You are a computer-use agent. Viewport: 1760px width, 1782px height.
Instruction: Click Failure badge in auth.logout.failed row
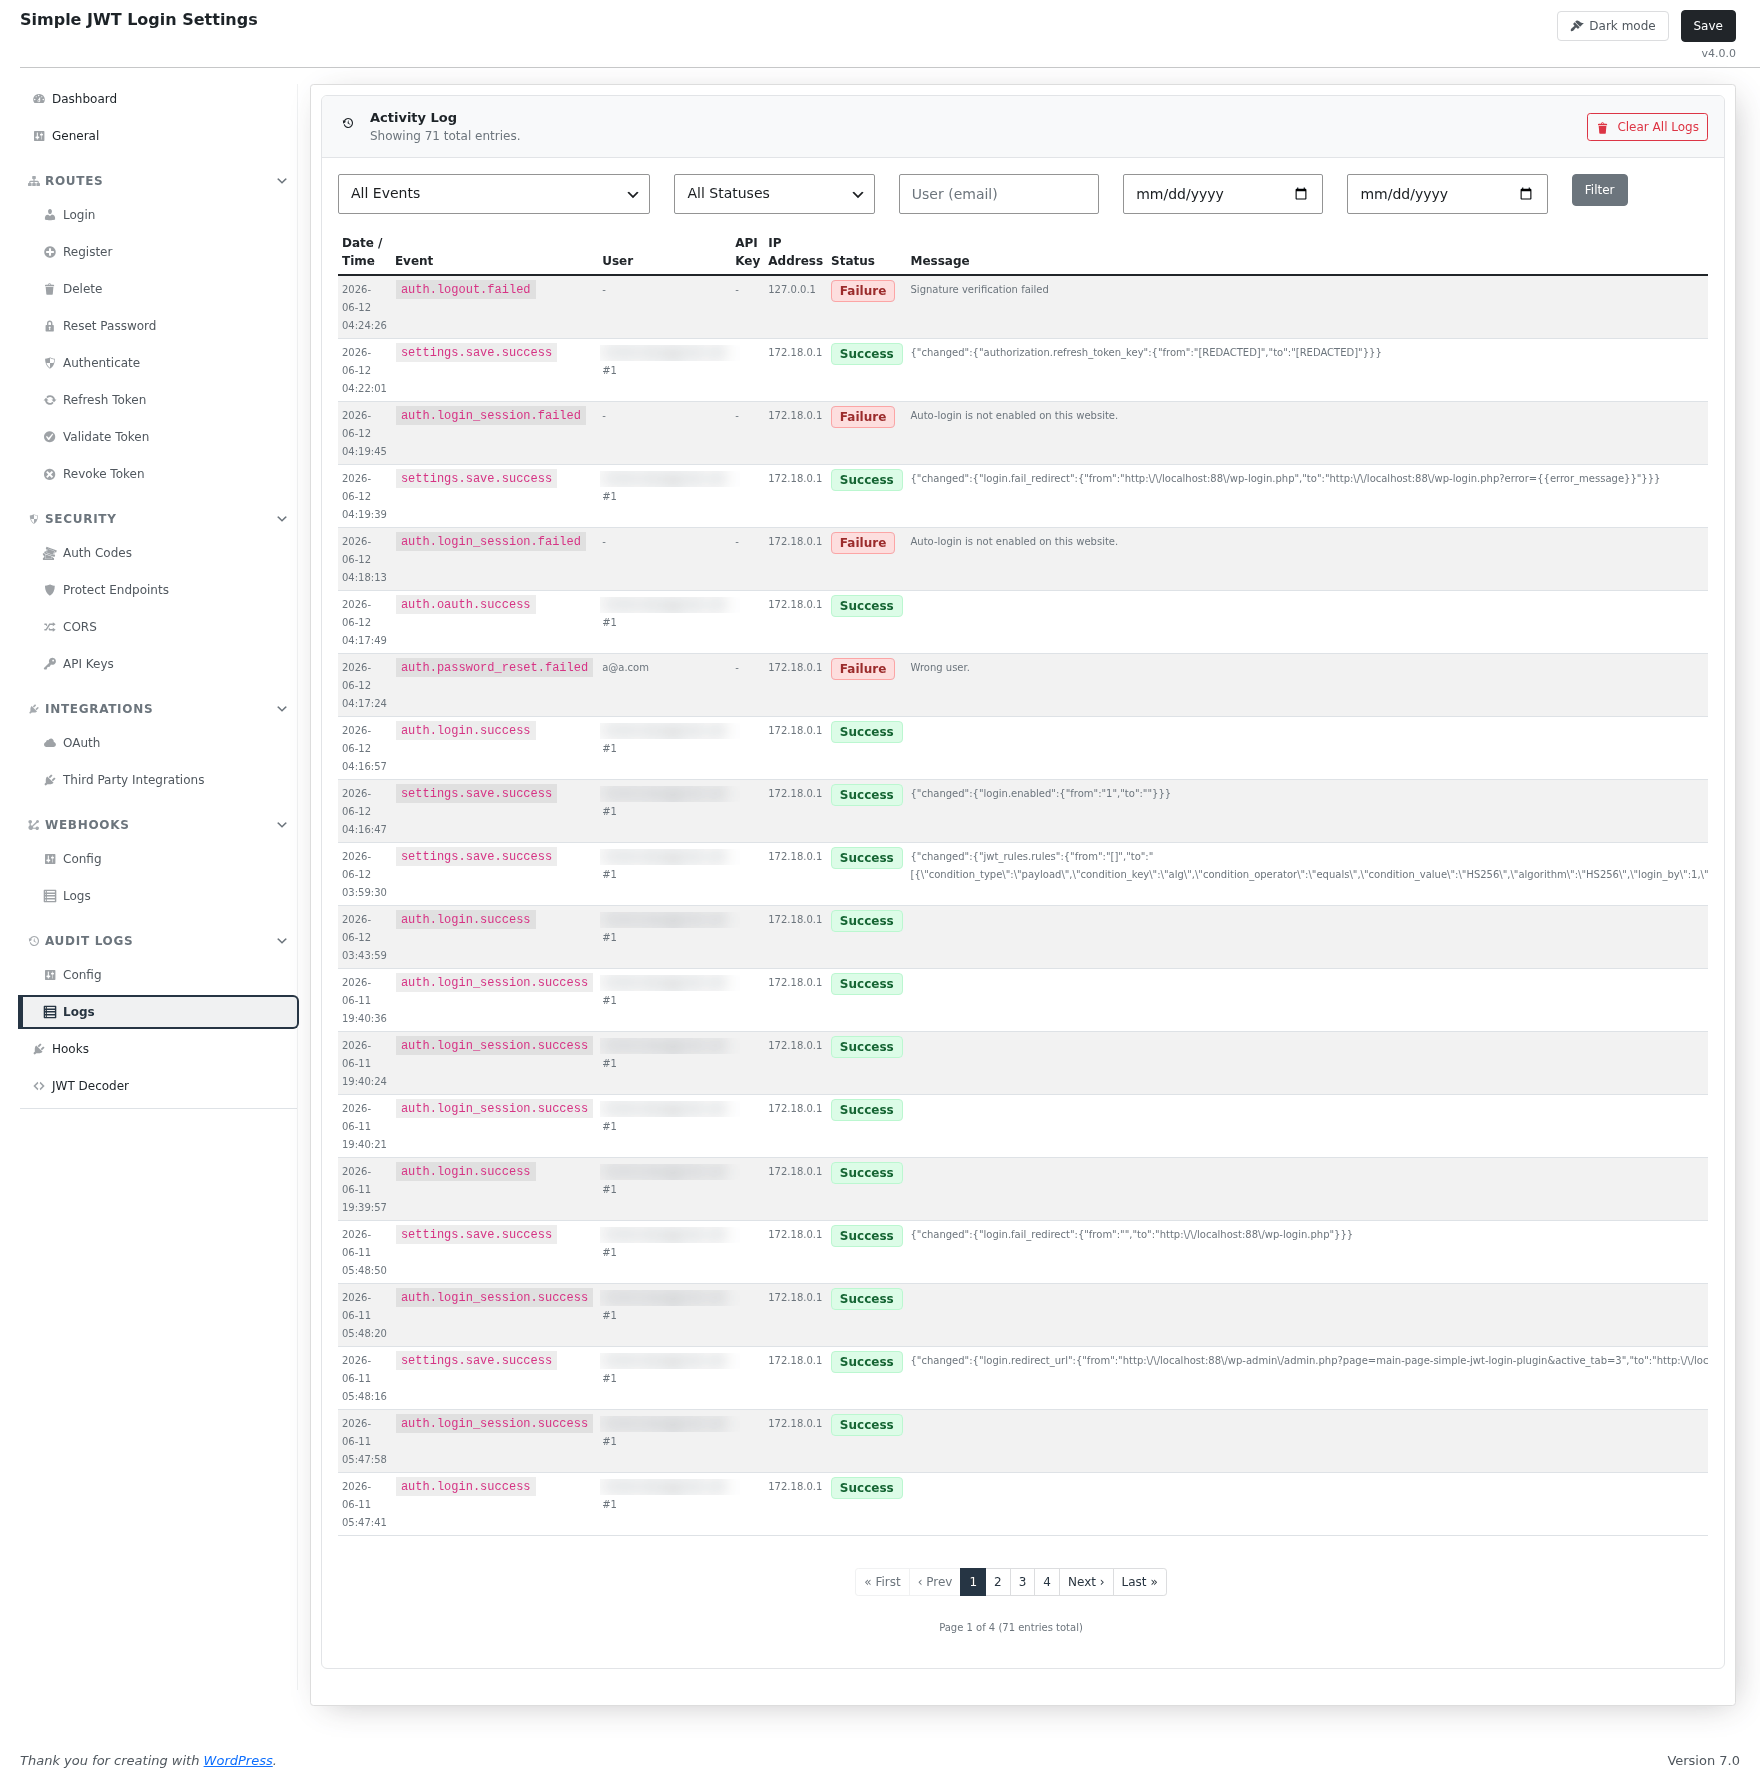(863, 291)
